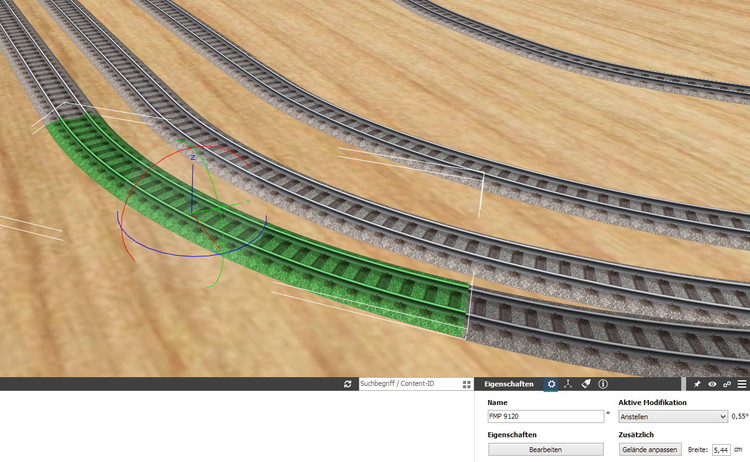The image size is (750, 462).
Task: Click the refresh catalog icon
Action: click(347, 384)
